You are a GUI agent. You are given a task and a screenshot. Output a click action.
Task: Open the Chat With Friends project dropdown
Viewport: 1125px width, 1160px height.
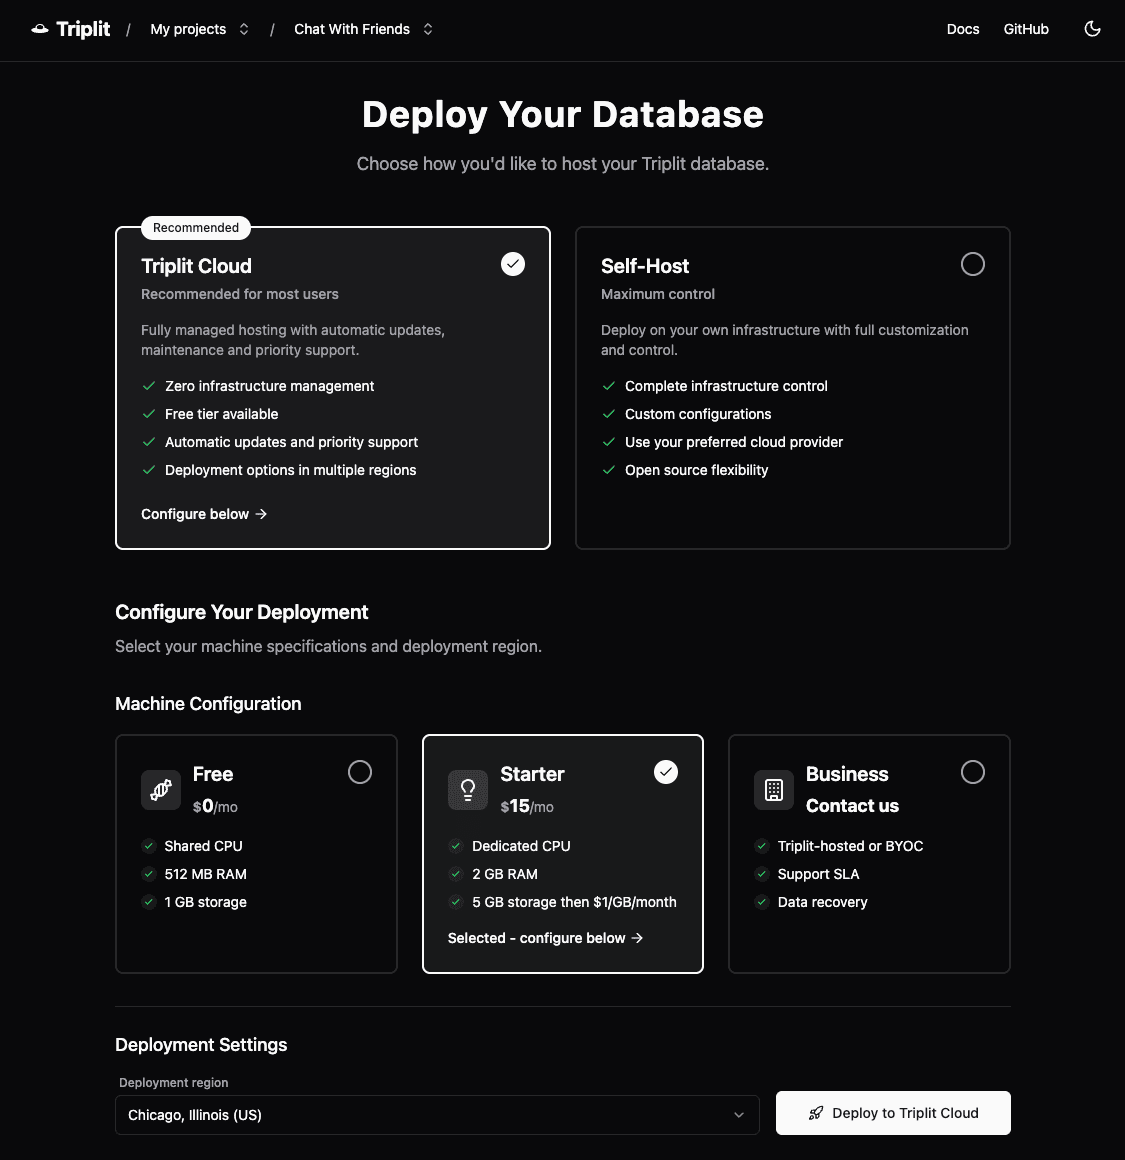pyautogui.click(x=363, y=29)
